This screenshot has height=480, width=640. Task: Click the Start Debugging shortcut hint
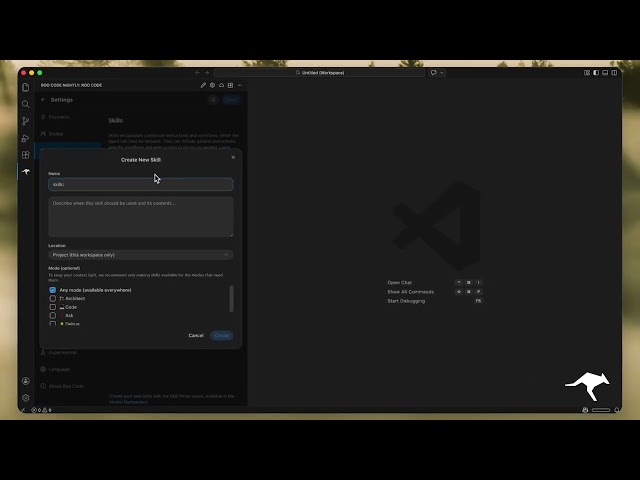[434, 301]
